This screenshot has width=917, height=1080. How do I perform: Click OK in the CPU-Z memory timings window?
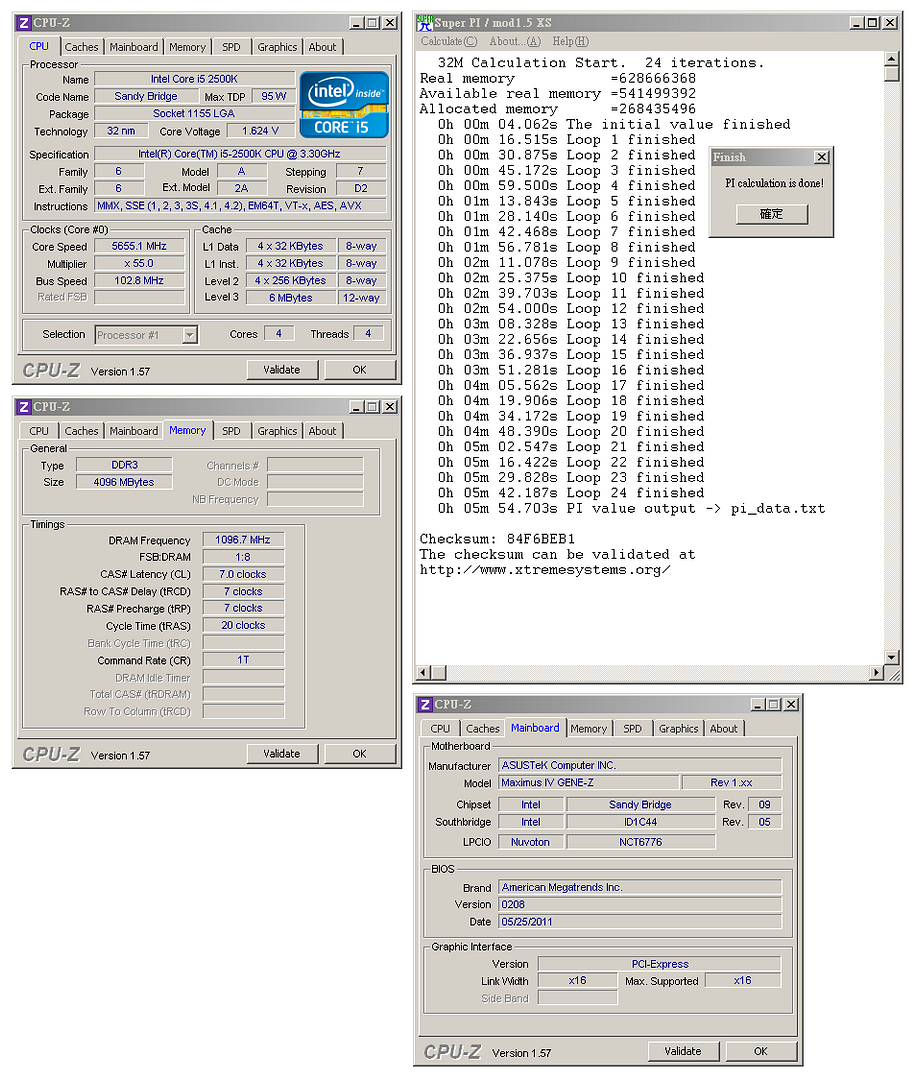click(x=360, y=754)
